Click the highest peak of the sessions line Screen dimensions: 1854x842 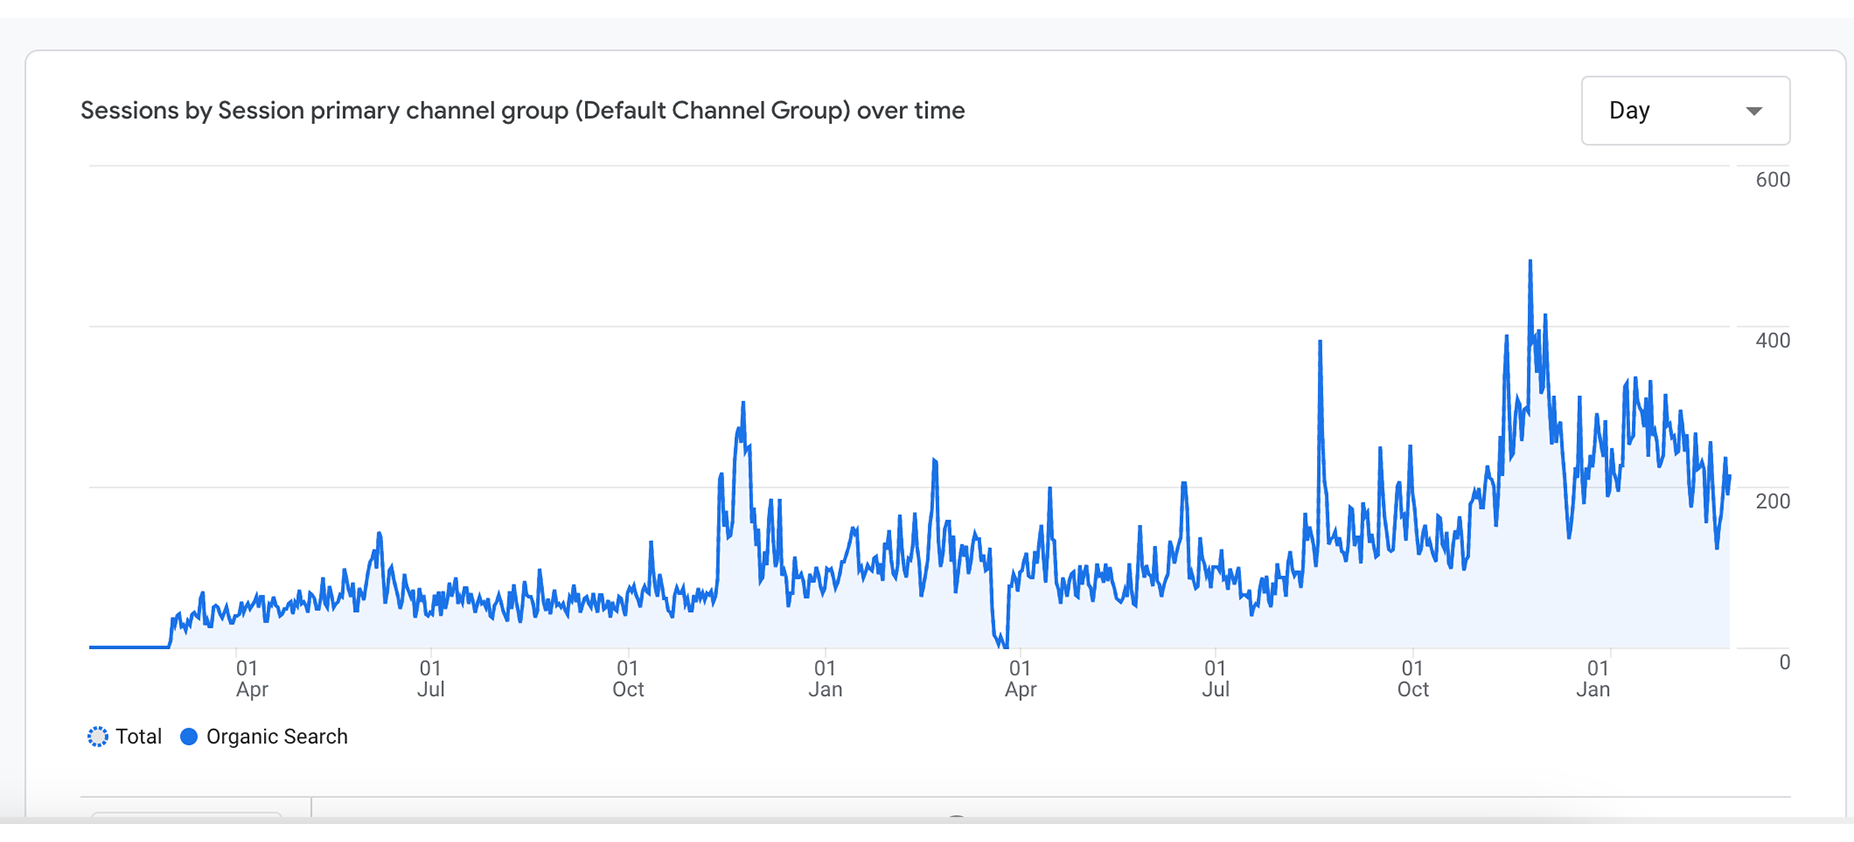pos(1530,262)
